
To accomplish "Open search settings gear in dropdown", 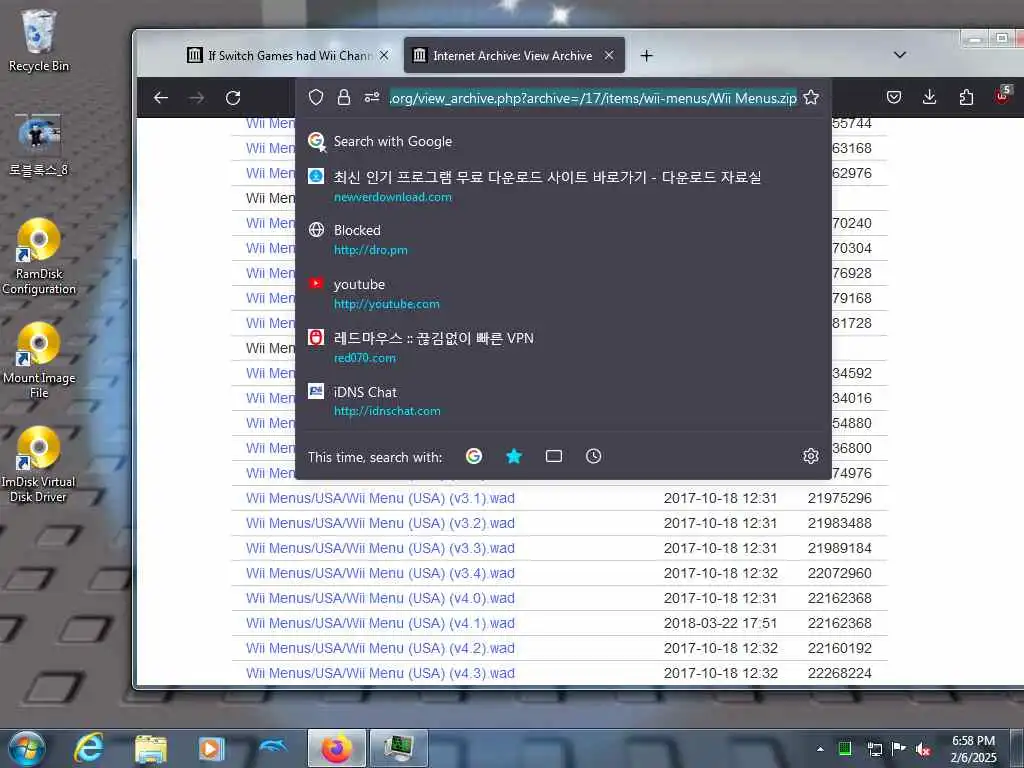I will pos(810,456).
